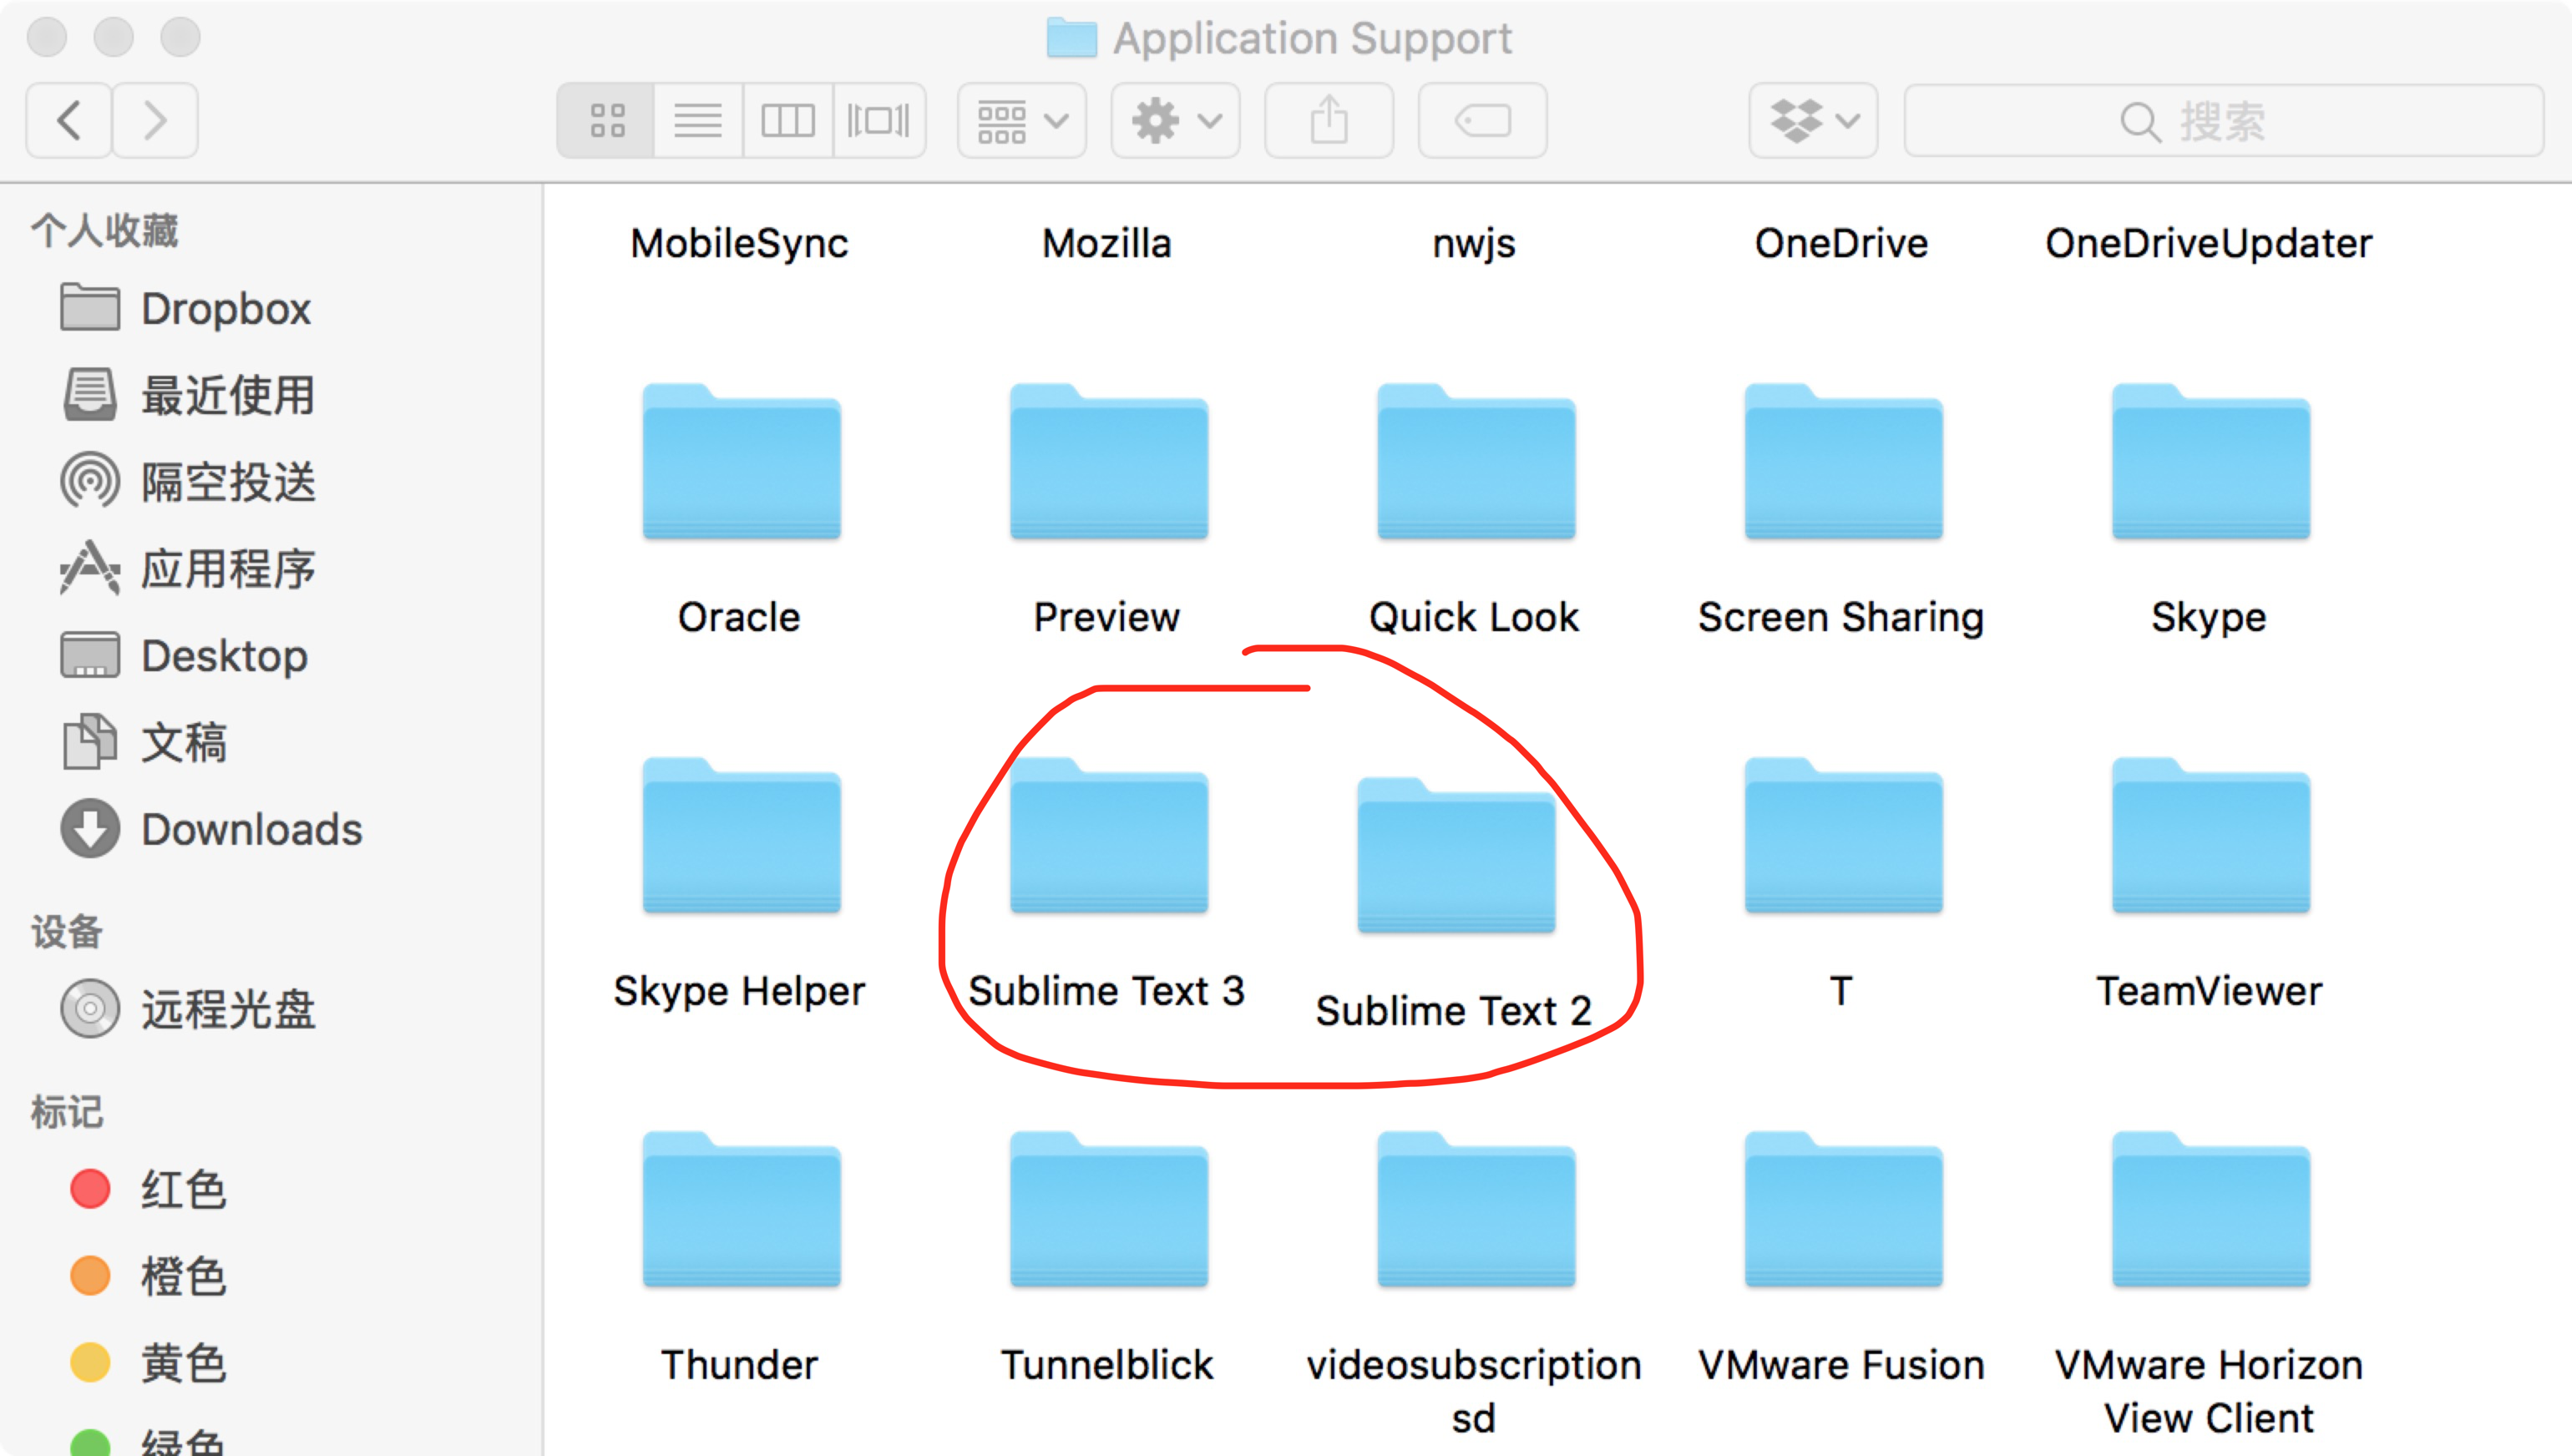2572x1456 pixels.
Task: Click the 设备 sidebar section header
Action: click(67, 932)
